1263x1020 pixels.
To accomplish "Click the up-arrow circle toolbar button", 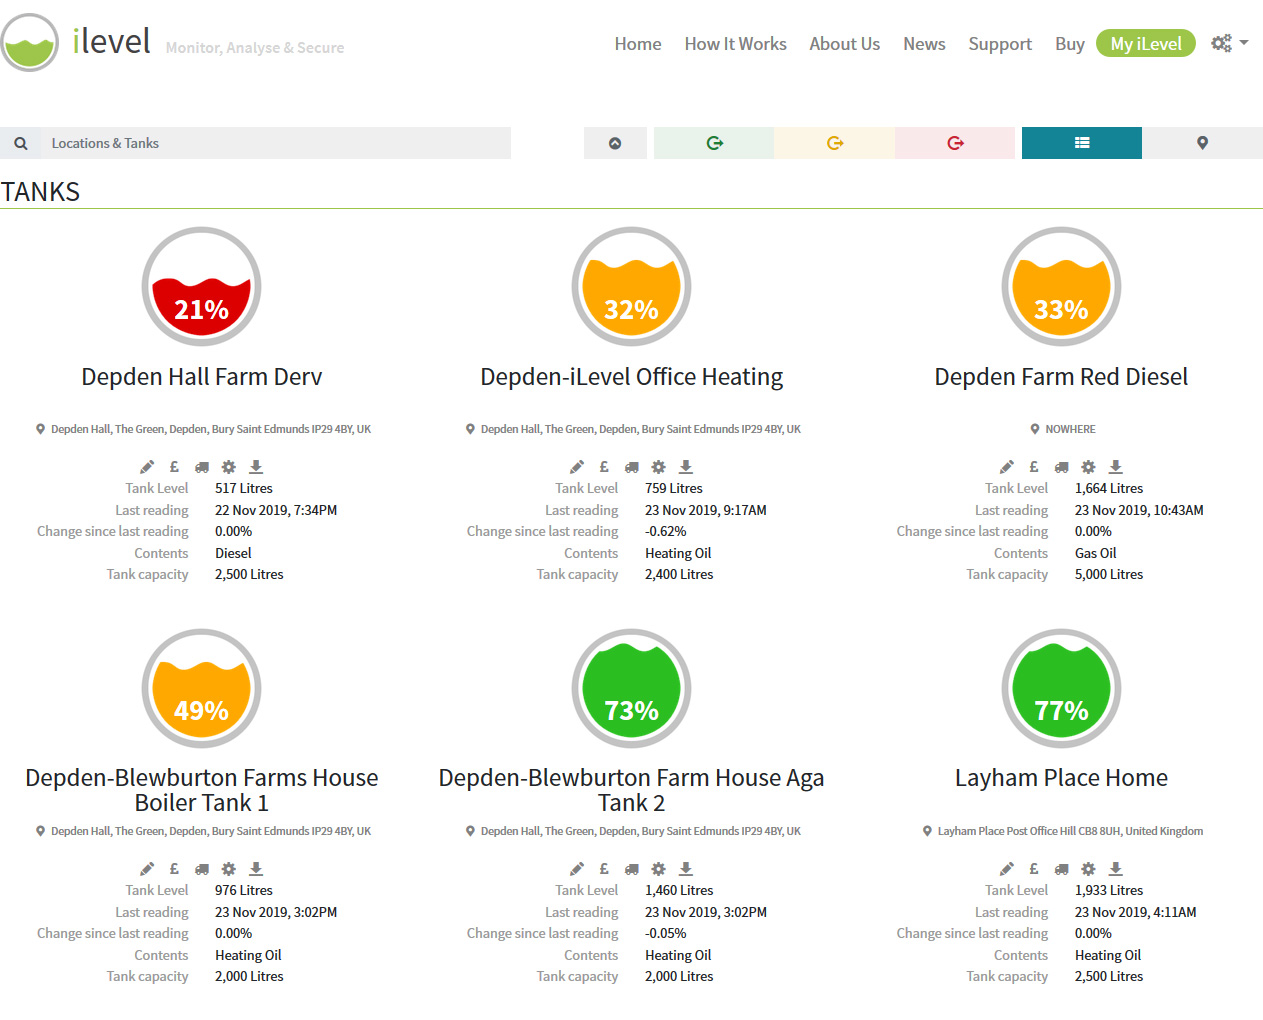I will tap(615, 143).
